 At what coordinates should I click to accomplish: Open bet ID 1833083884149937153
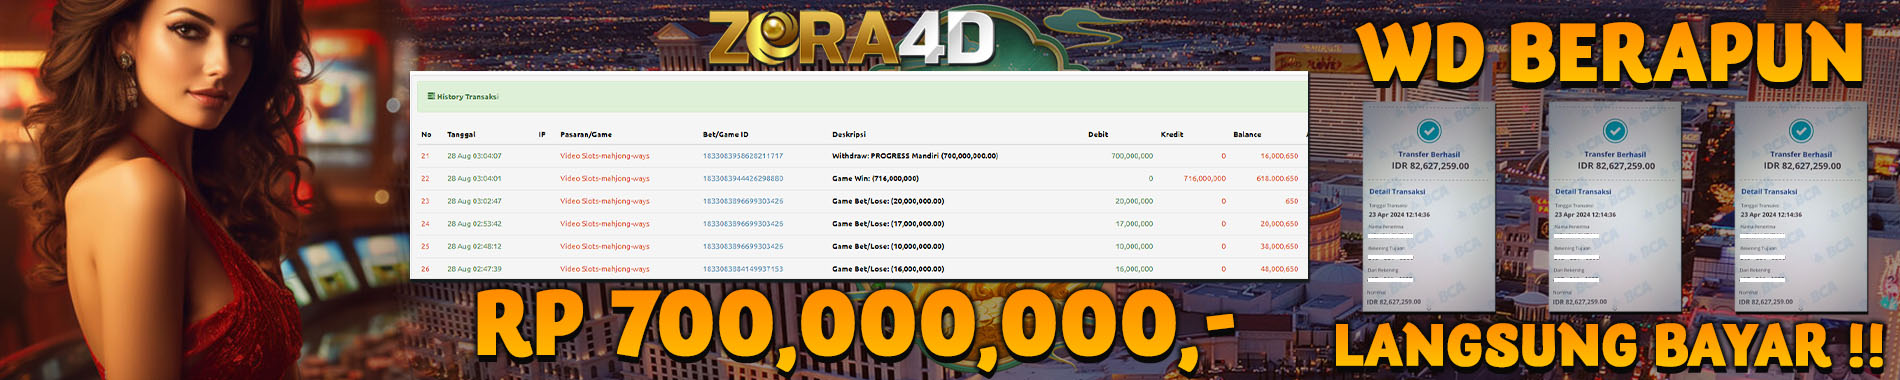point(743,269)
